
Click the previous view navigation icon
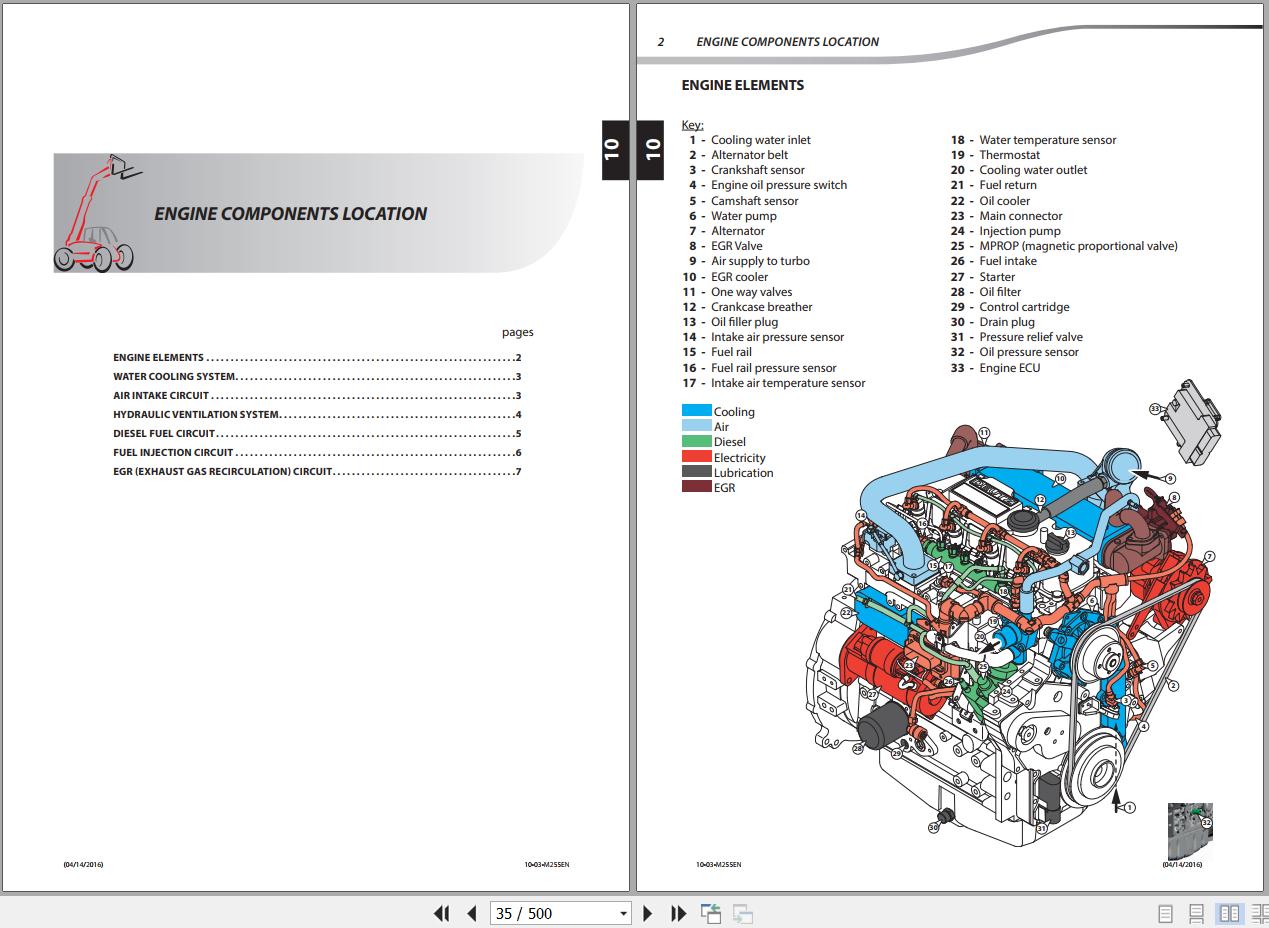tap(711, 913)
